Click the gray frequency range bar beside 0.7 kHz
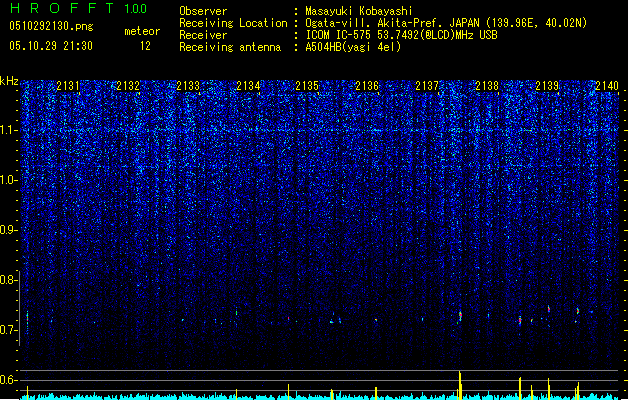This screenshot has height=400, width=629. (x=20, y=308)
